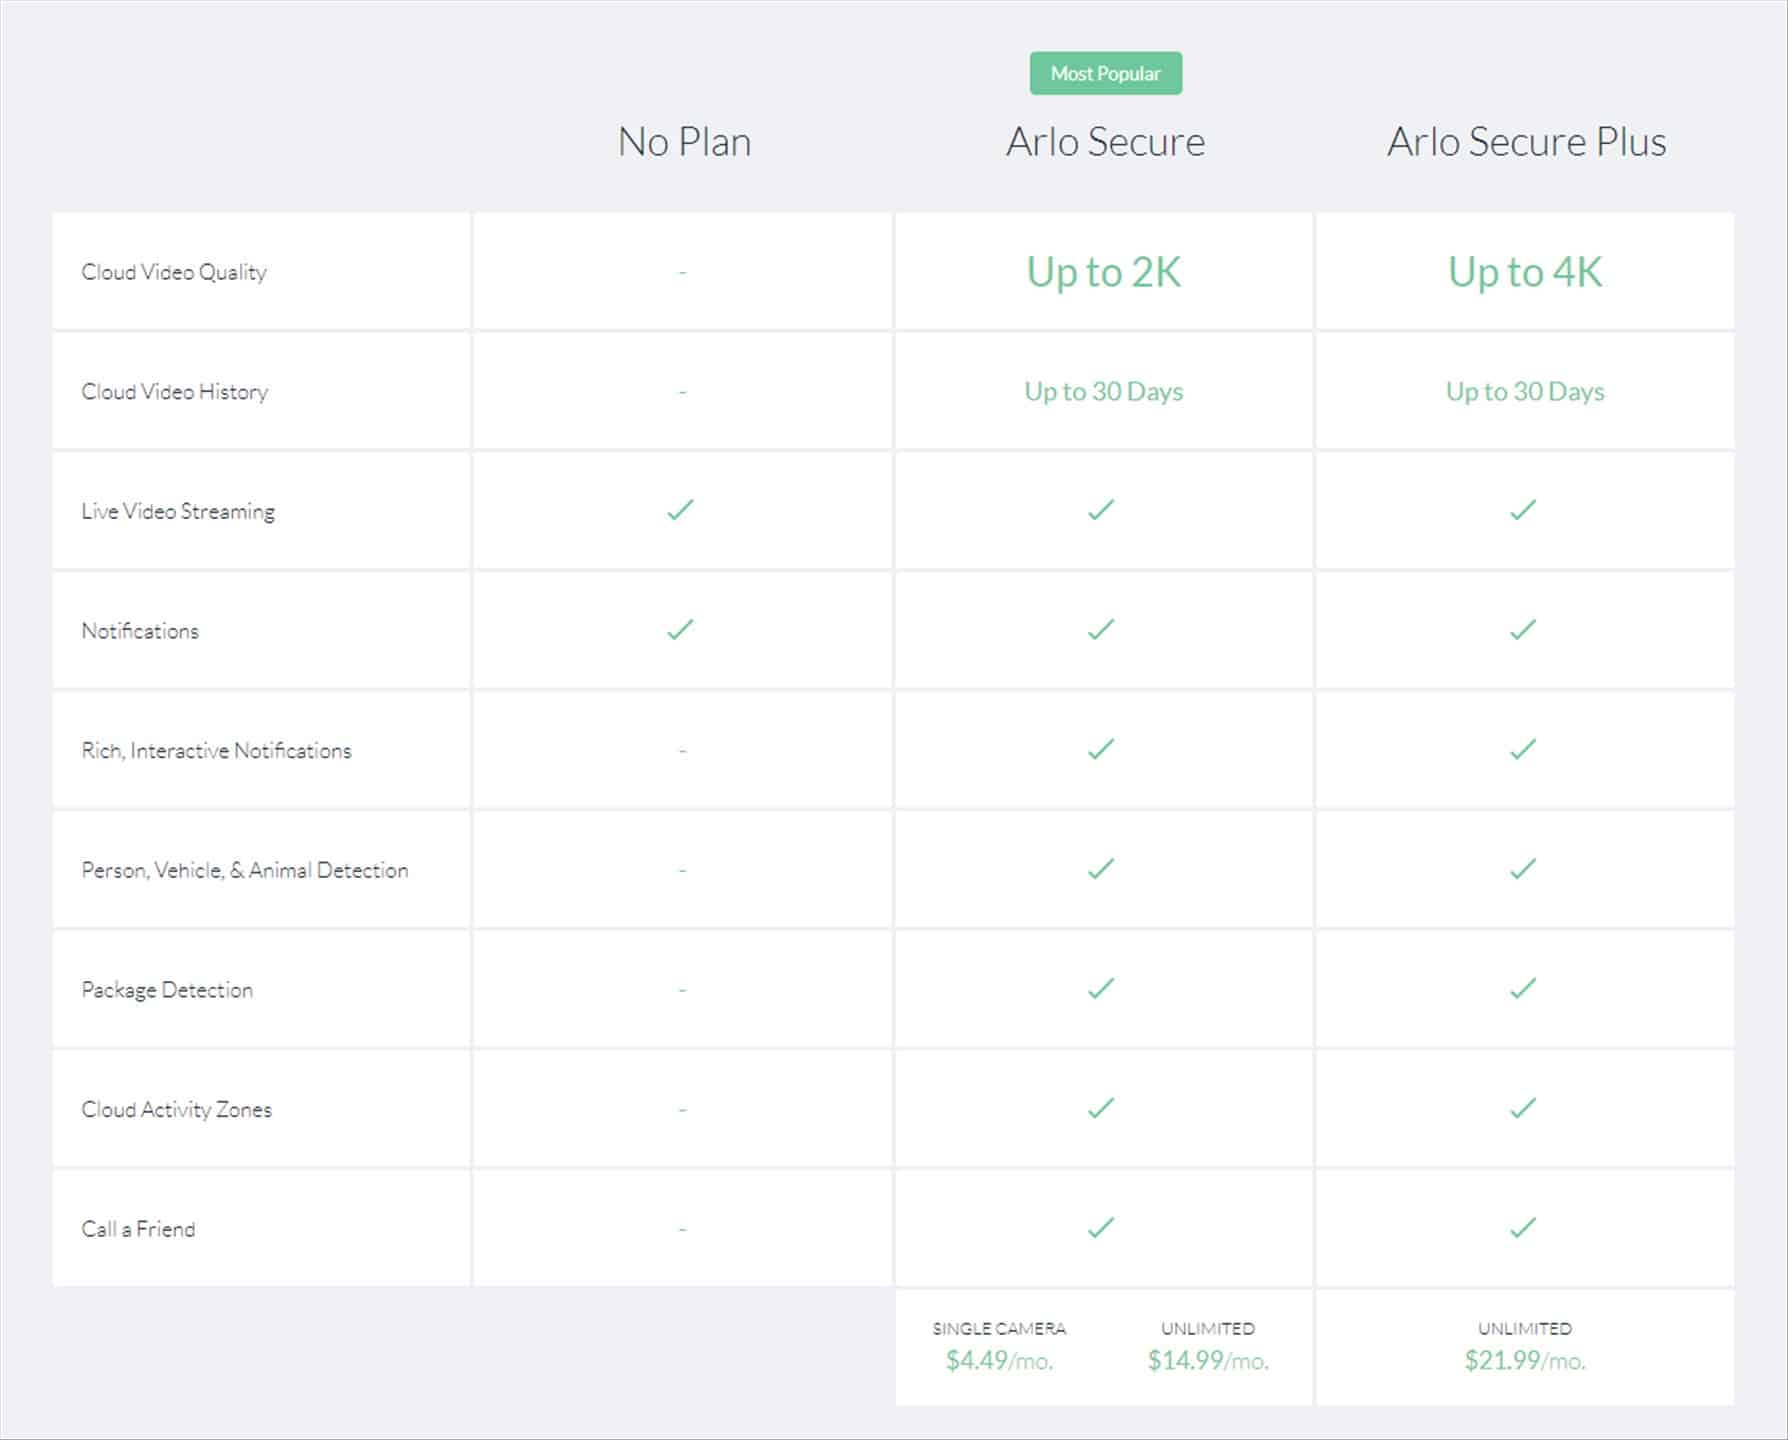The height and width of the screenshot is (1440, 1788).
Task: Click the Unlimited $21.99/mo. price
Action: pos(1525,1360)
